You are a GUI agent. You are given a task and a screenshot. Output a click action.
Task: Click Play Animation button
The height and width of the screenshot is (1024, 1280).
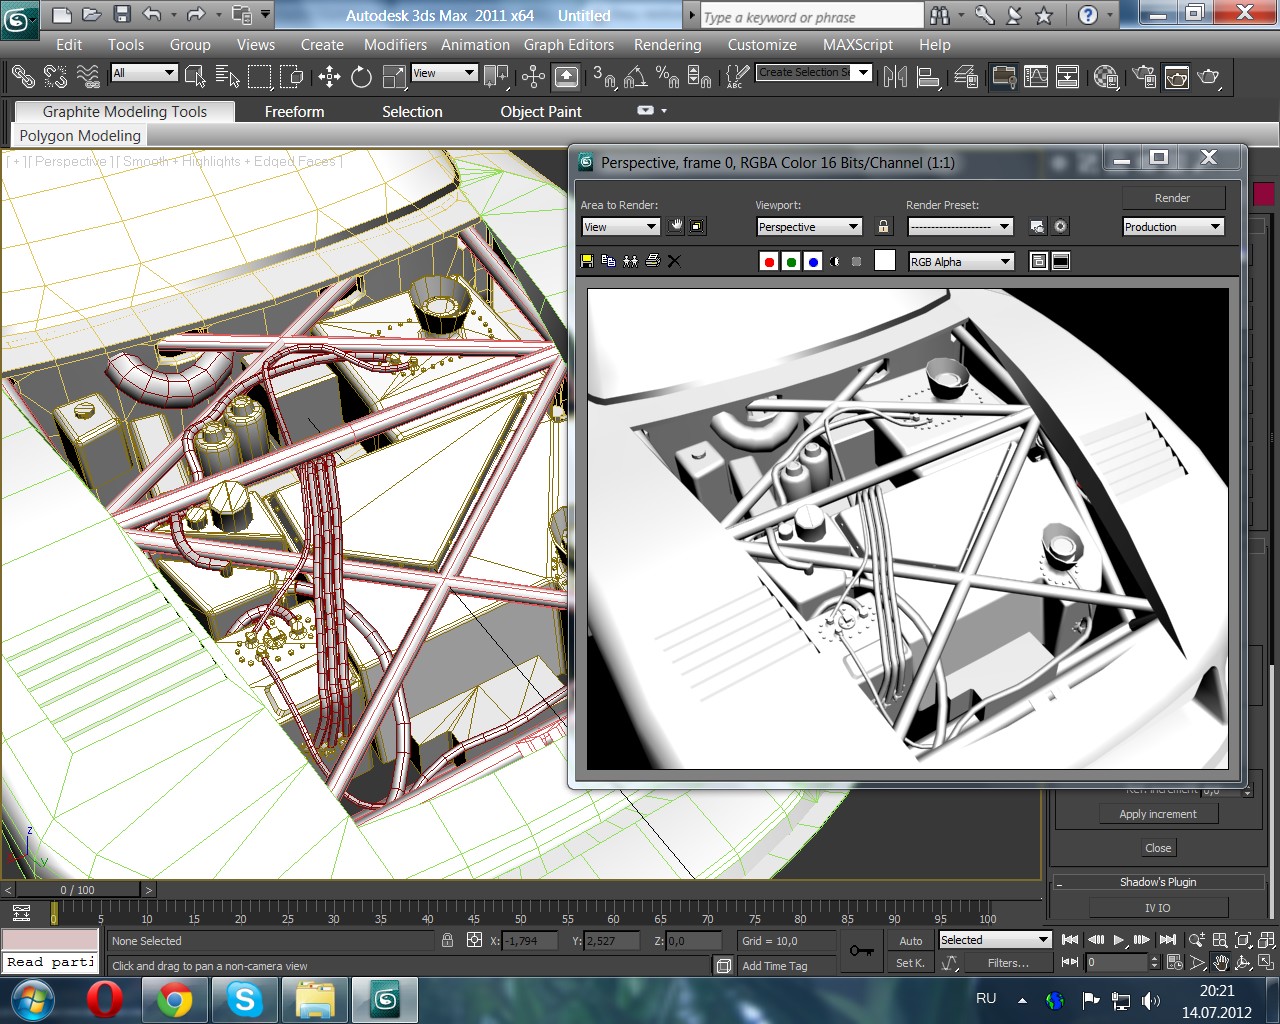tap(1118, 940)
